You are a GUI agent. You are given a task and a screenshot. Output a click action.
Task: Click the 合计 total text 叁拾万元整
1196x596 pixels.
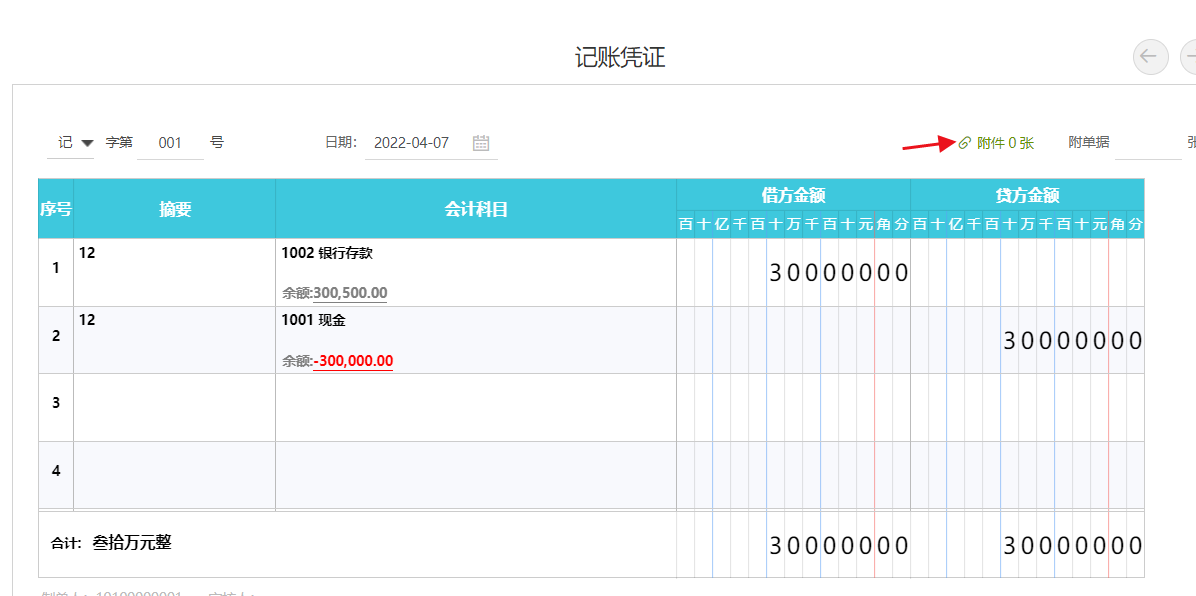point(132,543)
